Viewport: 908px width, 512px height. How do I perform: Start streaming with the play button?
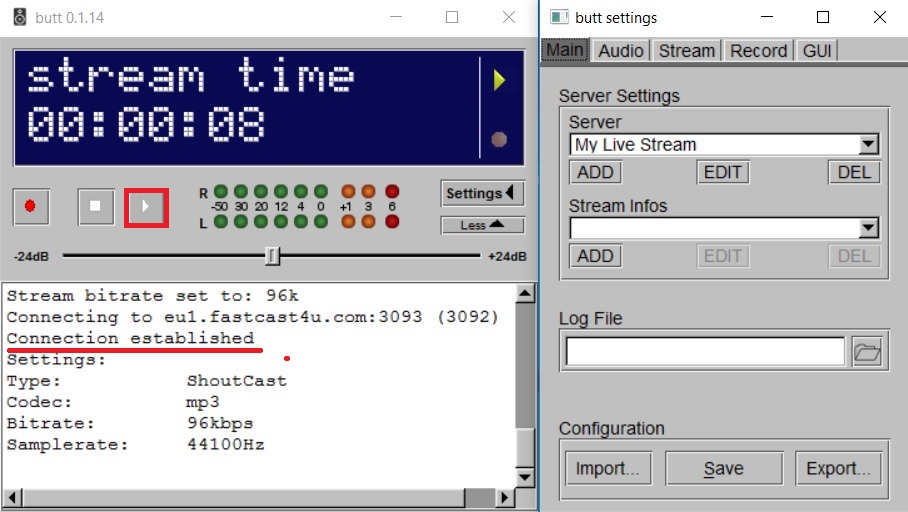(146, 207)
